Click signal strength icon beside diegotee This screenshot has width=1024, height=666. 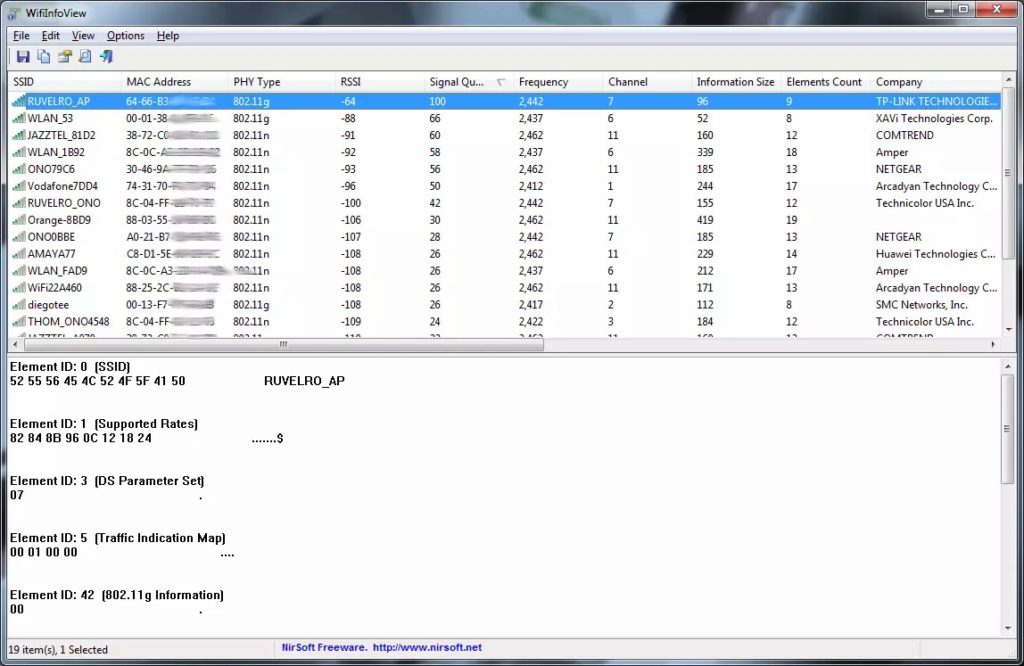[x=19, y=305]
